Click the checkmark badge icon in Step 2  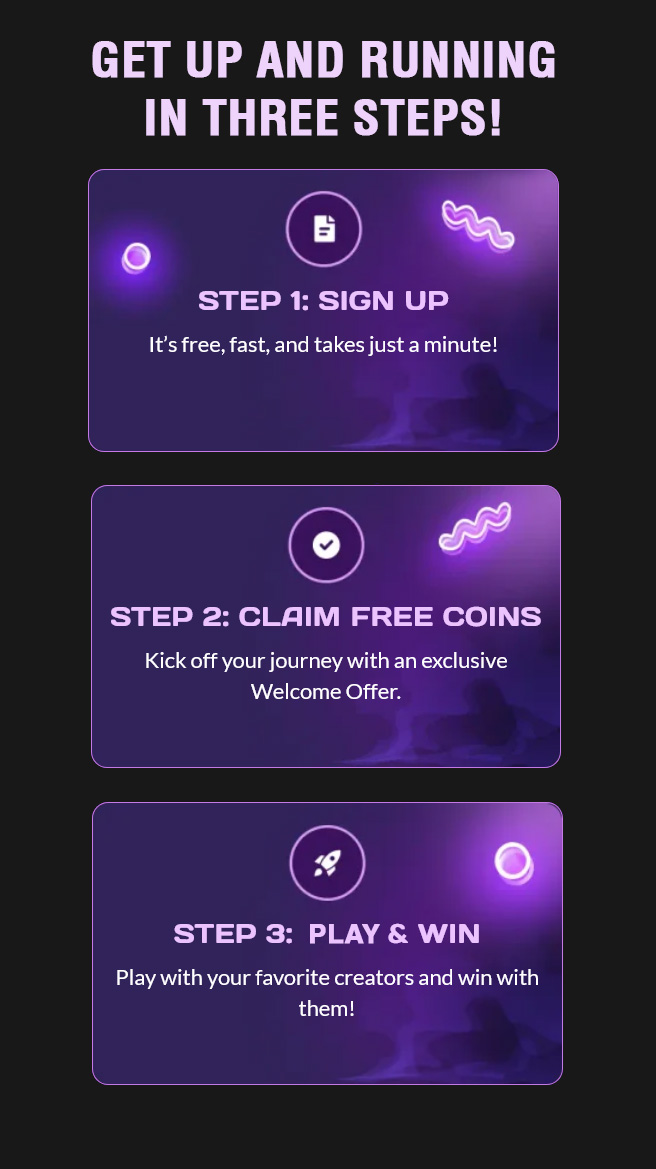tap(327, 545)
